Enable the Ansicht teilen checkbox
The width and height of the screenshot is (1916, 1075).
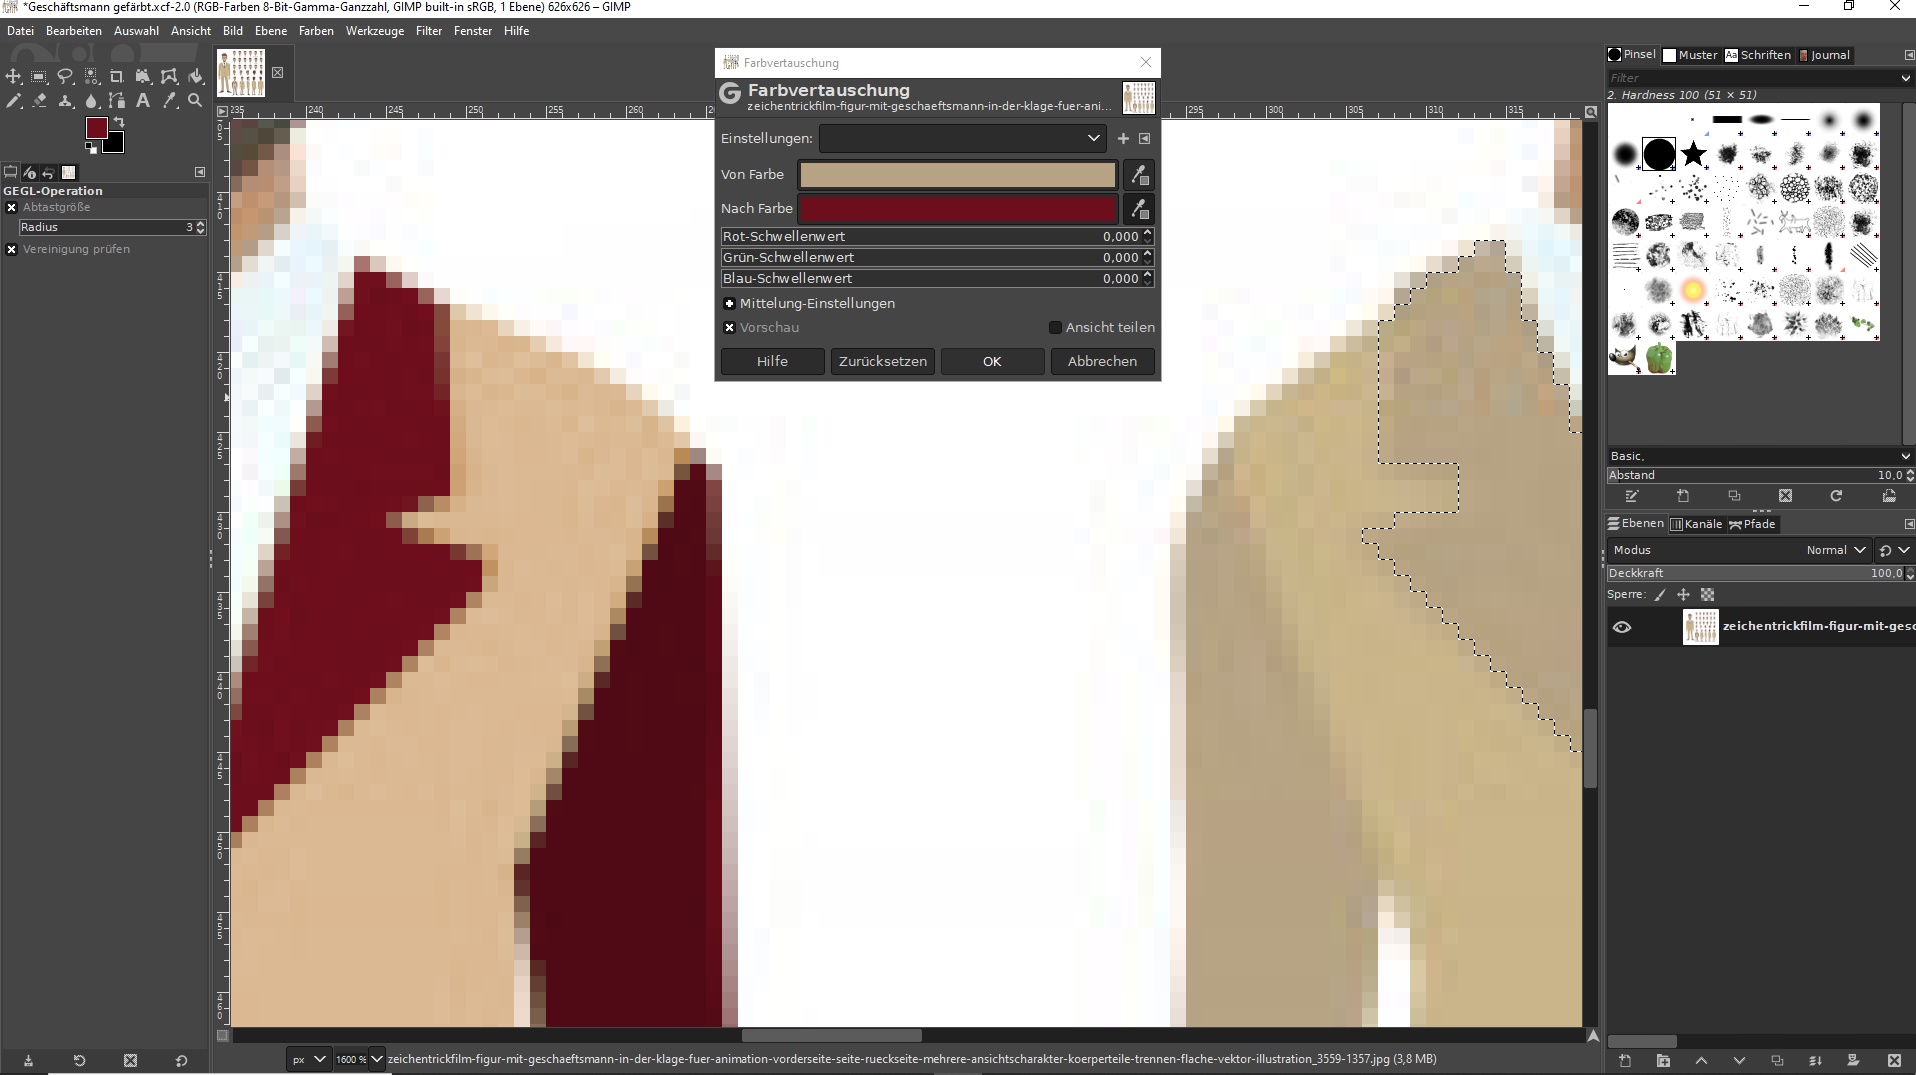point(1055,327)
